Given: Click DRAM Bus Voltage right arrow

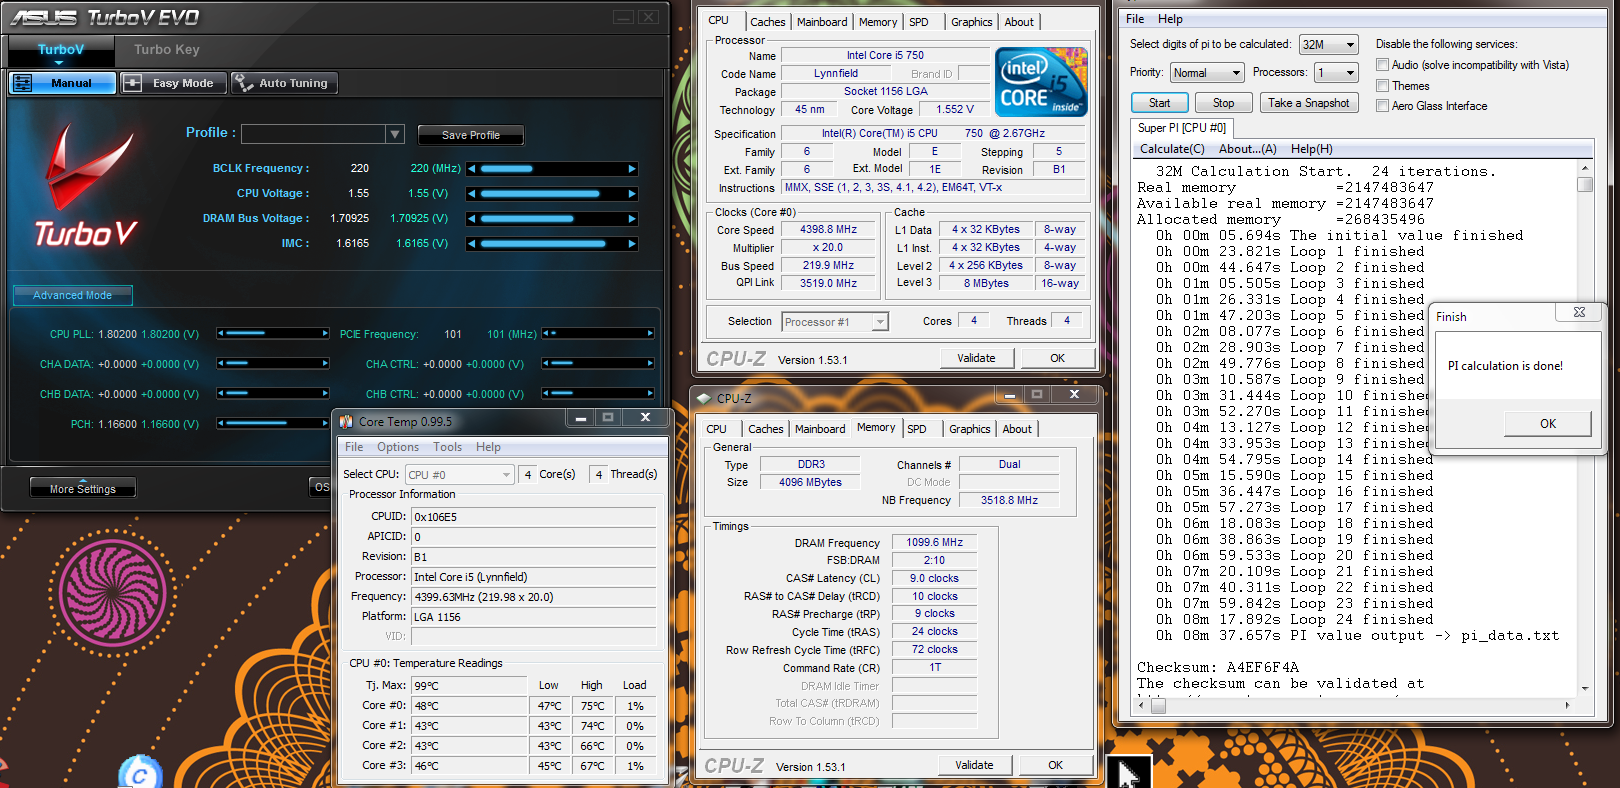Looking at the screenshot, I should (632, 219).
